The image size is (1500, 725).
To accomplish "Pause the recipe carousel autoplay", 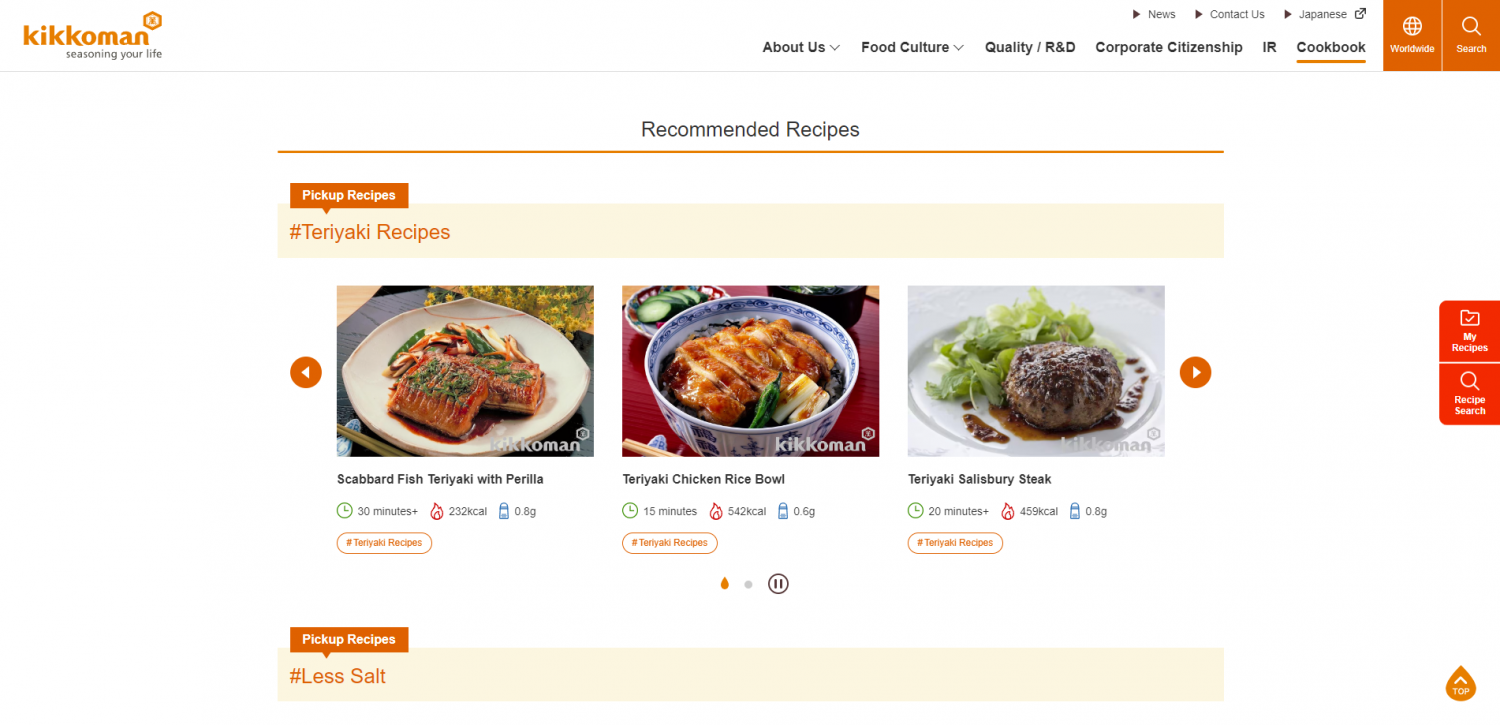I will pos(778,584).
